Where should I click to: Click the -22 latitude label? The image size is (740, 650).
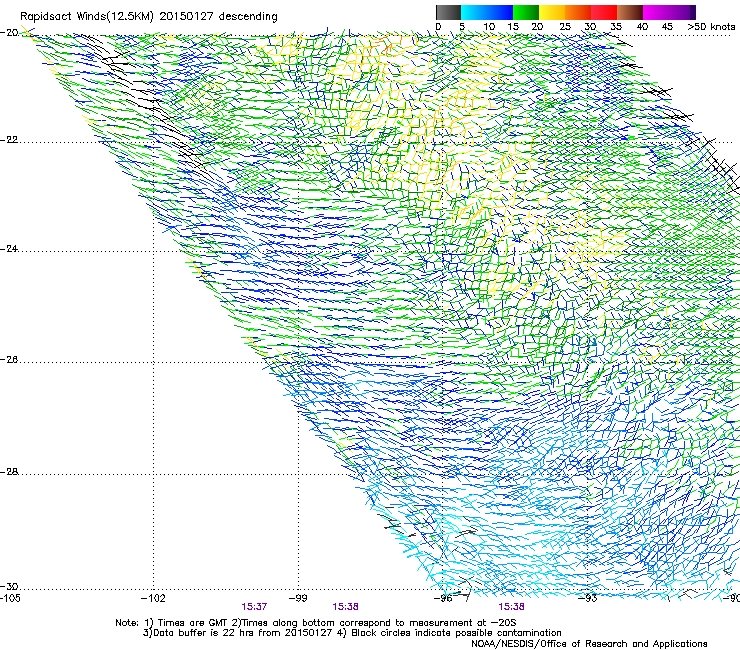click(9, 140)
